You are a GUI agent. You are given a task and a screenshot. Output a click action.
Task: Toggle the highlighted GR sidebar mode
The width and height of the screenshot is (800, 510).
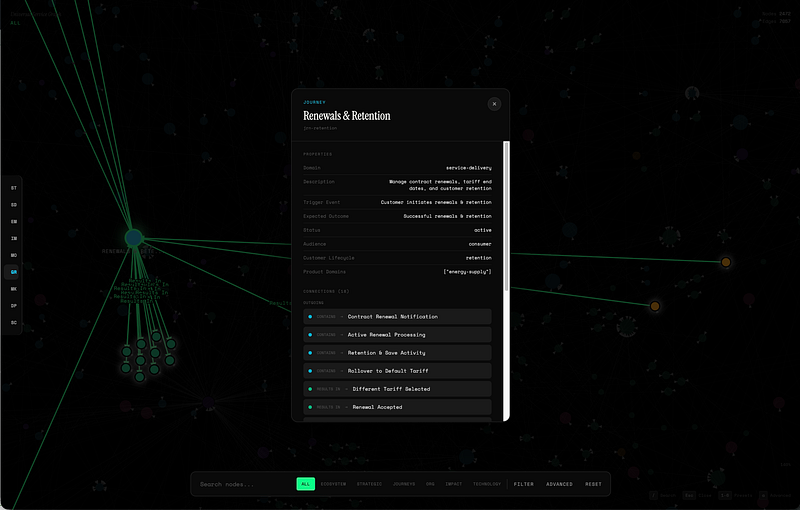pos(14,272)
